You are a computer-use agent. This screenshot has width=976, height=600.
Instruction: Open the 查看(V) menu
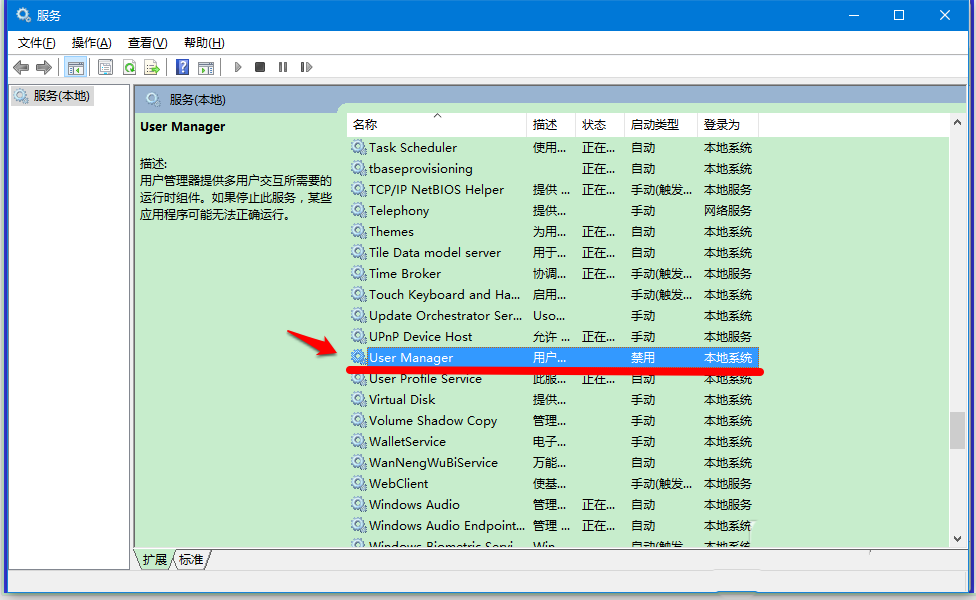coord(146,42)
